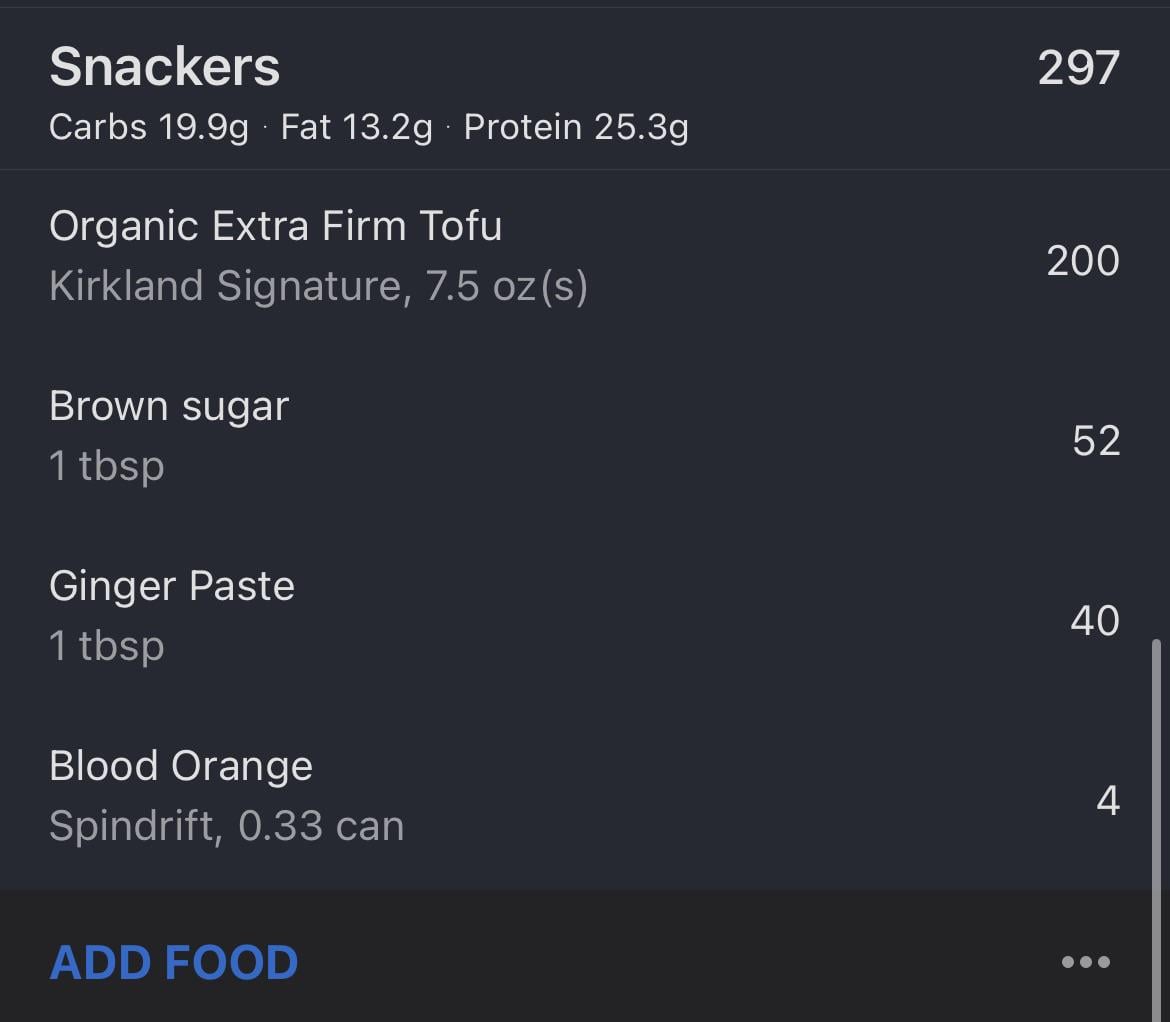Tap the Fat 13.2g macro label
The width and height of the screenshot is (1170, 1022).
(x=357, y=128)
